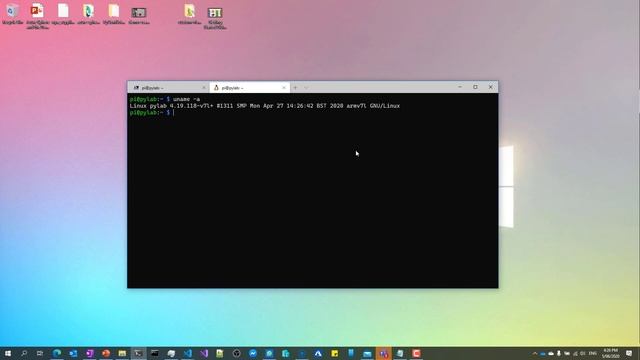Minimize the terminal window
Screen dimensions: 640x360
coord(460,87)
